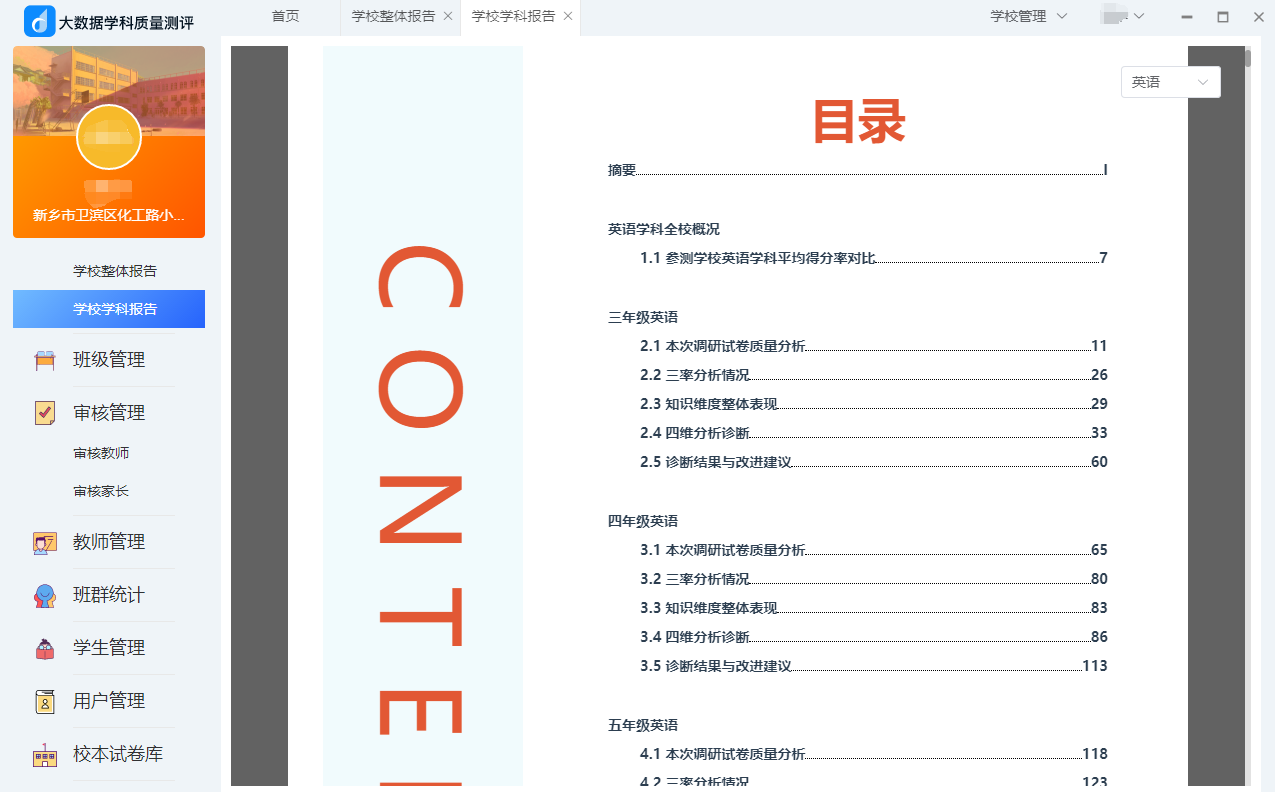Open the user account dropdown arrow
Viewport: 1275px width, 792px height.
pos(1138,16)
